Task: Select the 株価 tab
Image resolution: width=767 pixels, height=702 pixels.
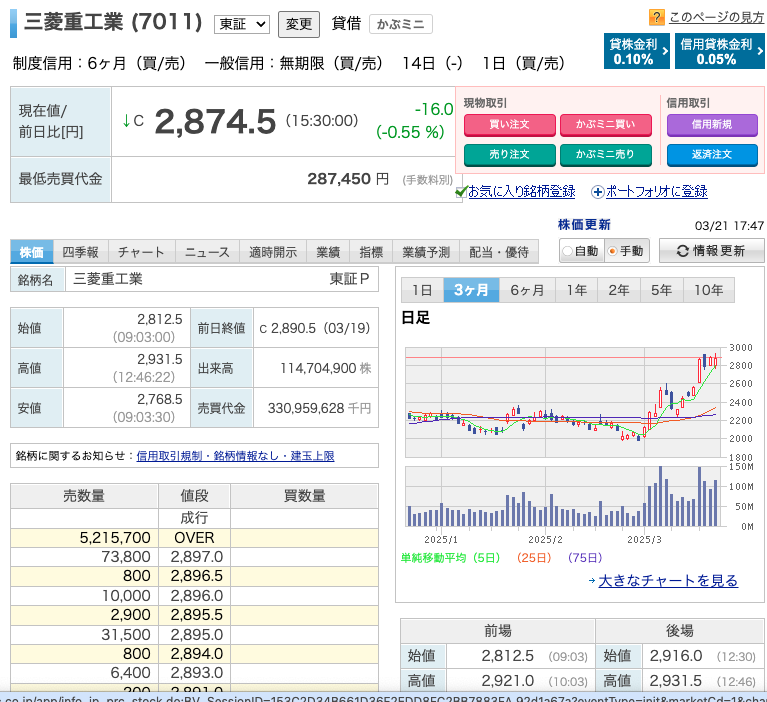Action: (32, 252)
